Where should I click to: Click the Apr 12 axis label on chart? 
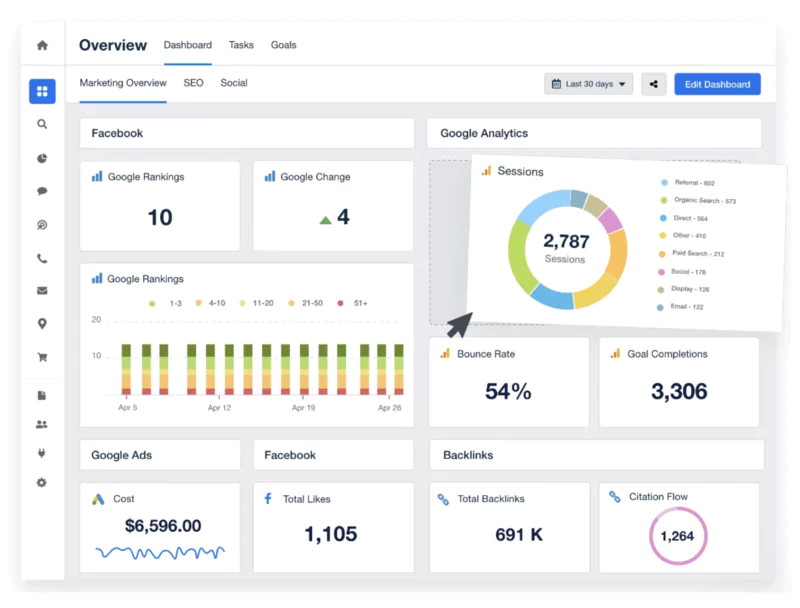(219, 408)
